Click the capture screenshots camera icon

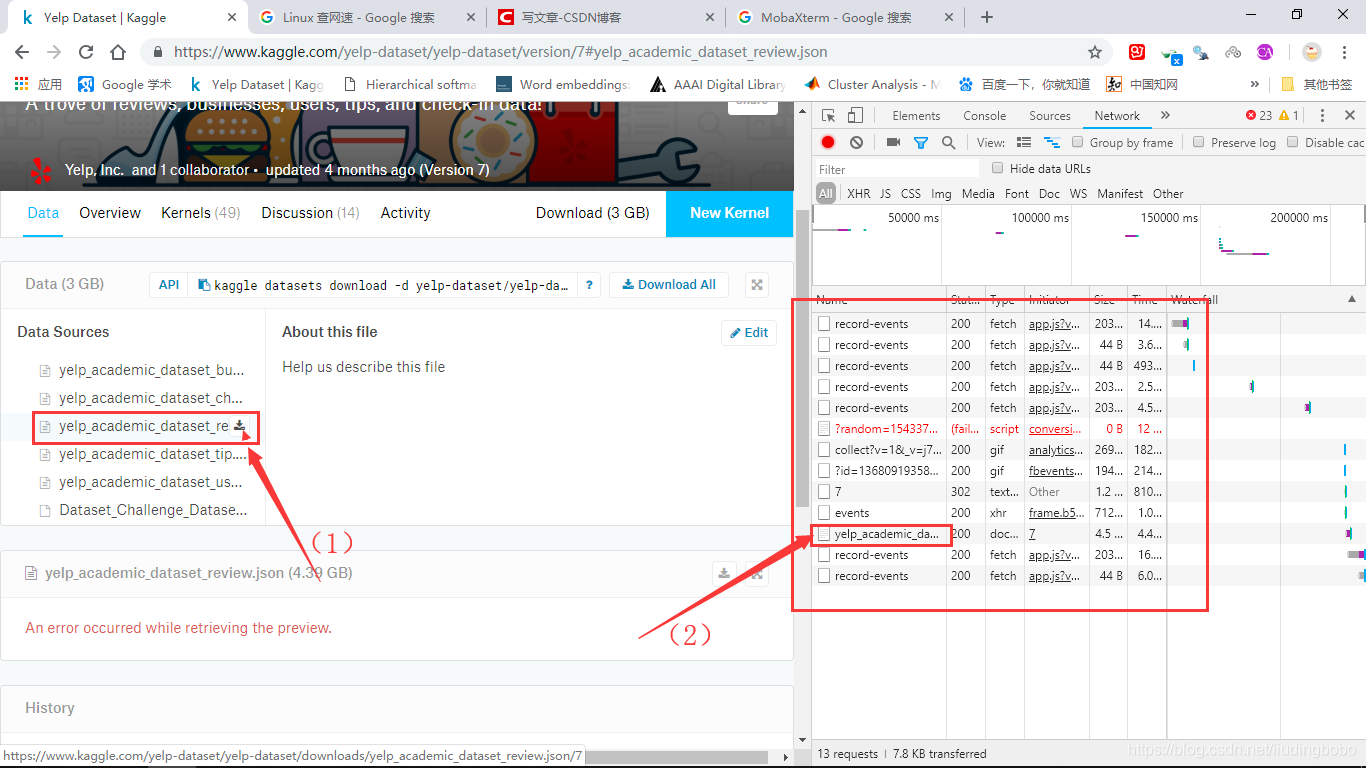[x=894, y=142]
